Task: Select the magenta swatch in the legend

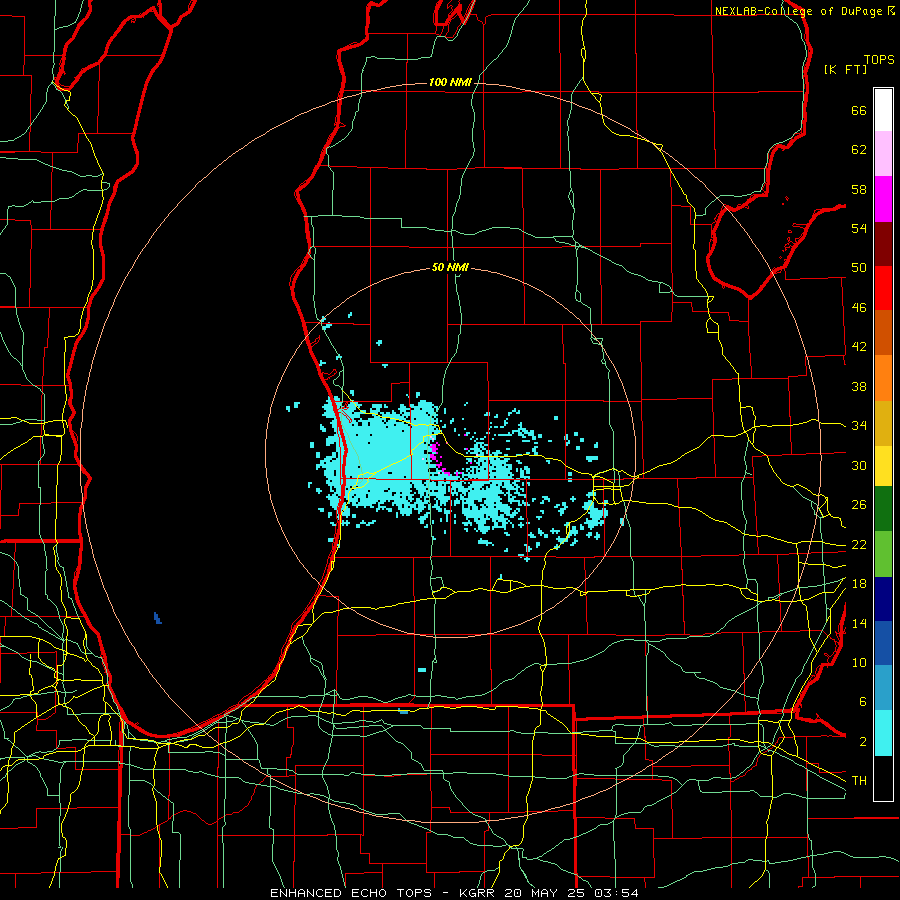Action: [883, 199]
